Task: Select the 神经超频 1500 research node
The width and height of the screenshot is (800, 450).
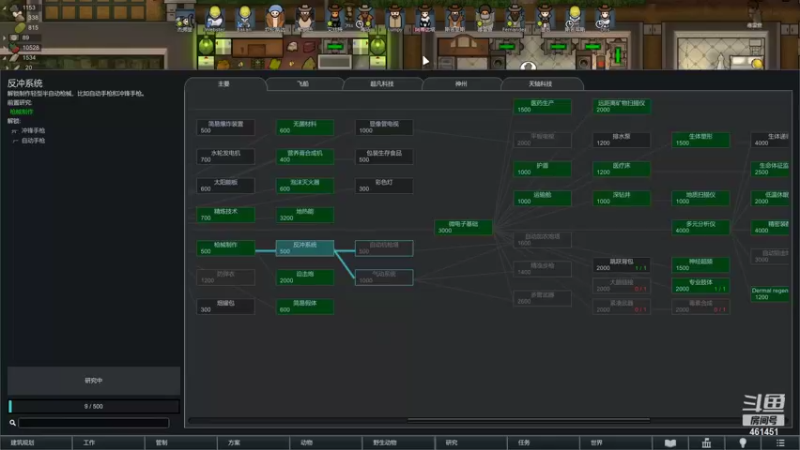Action: pyautogui.click(x=700, y=265)
